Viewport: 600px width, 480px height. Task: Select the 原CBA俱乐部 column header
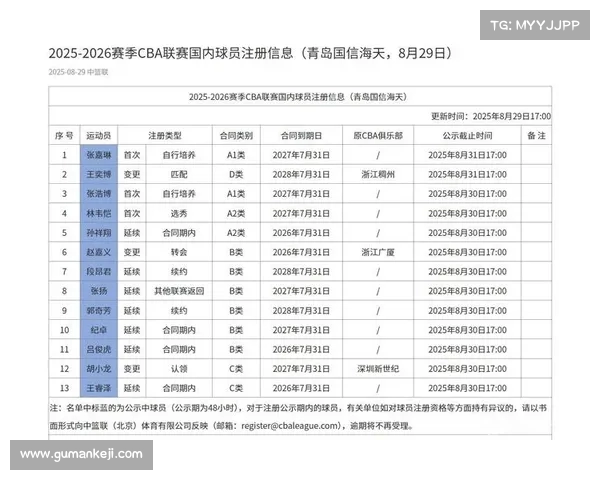pyautogui.click(x=378, y=135)
